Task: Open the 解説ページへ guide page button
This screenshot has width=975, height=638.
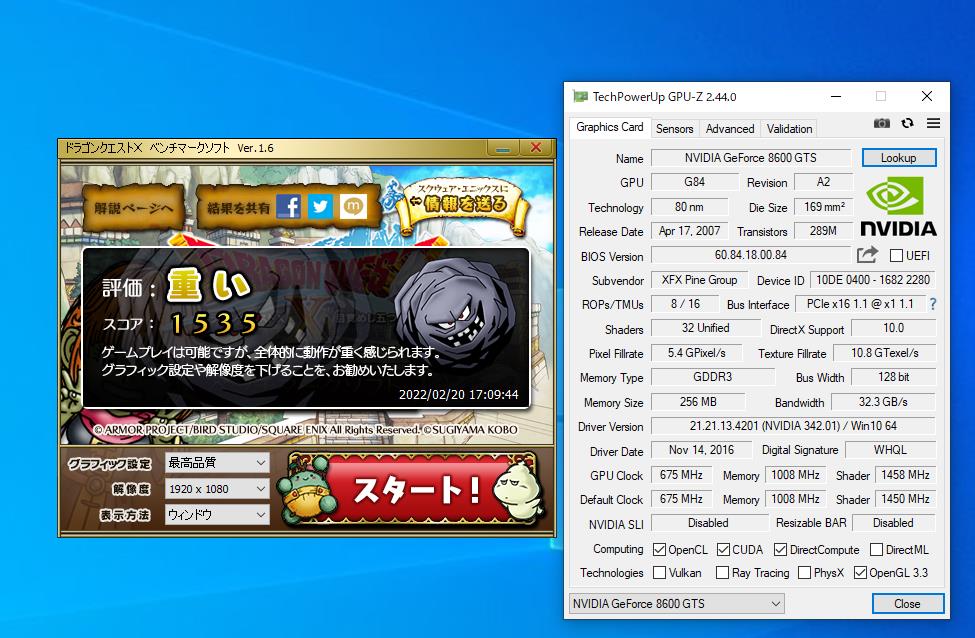Action: (x=133, y=208)
